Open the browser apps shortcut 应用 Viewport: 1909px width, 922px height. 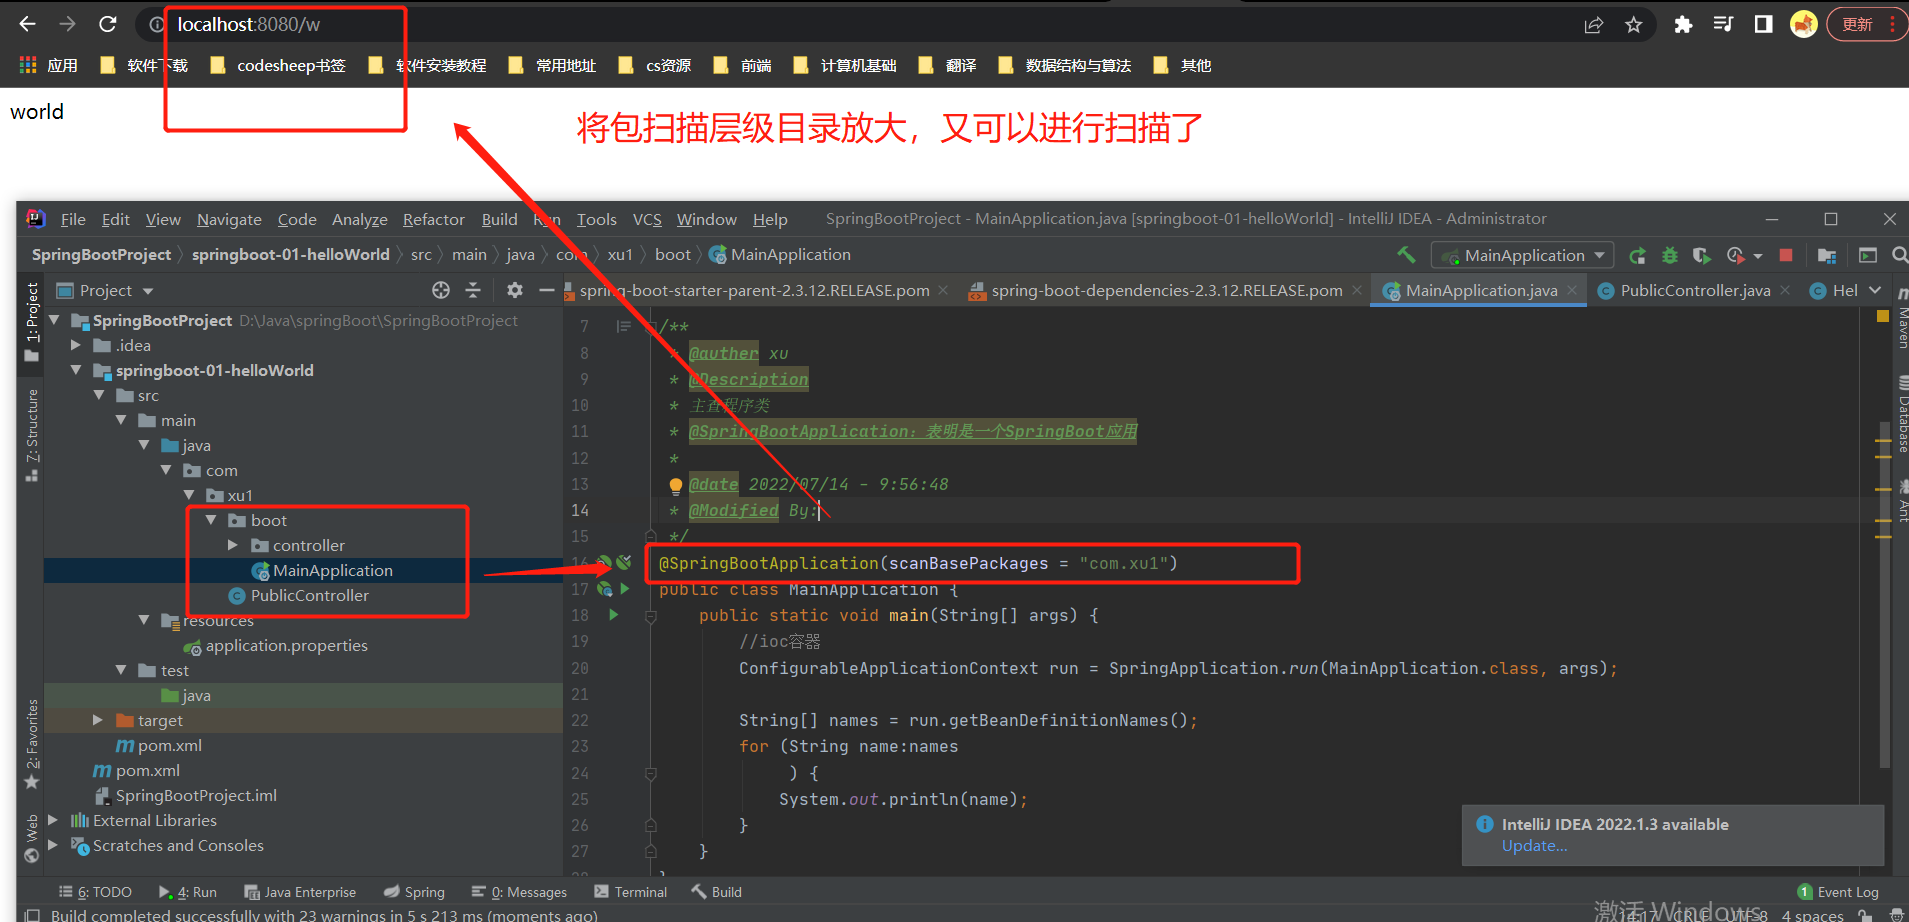coord(48,65)
